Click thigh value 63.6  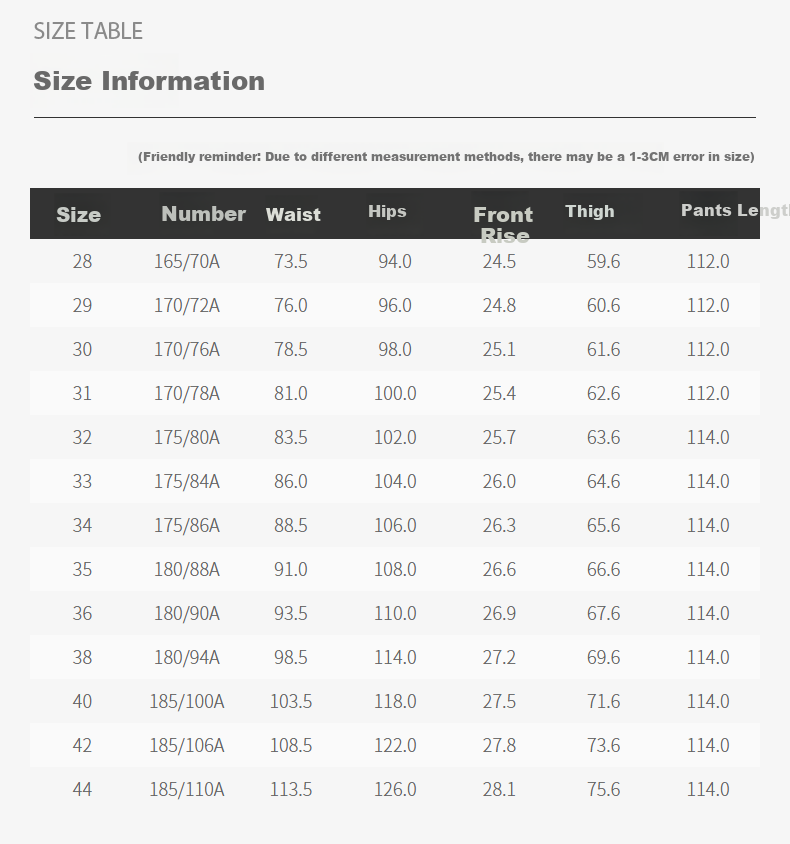[603, 438]
